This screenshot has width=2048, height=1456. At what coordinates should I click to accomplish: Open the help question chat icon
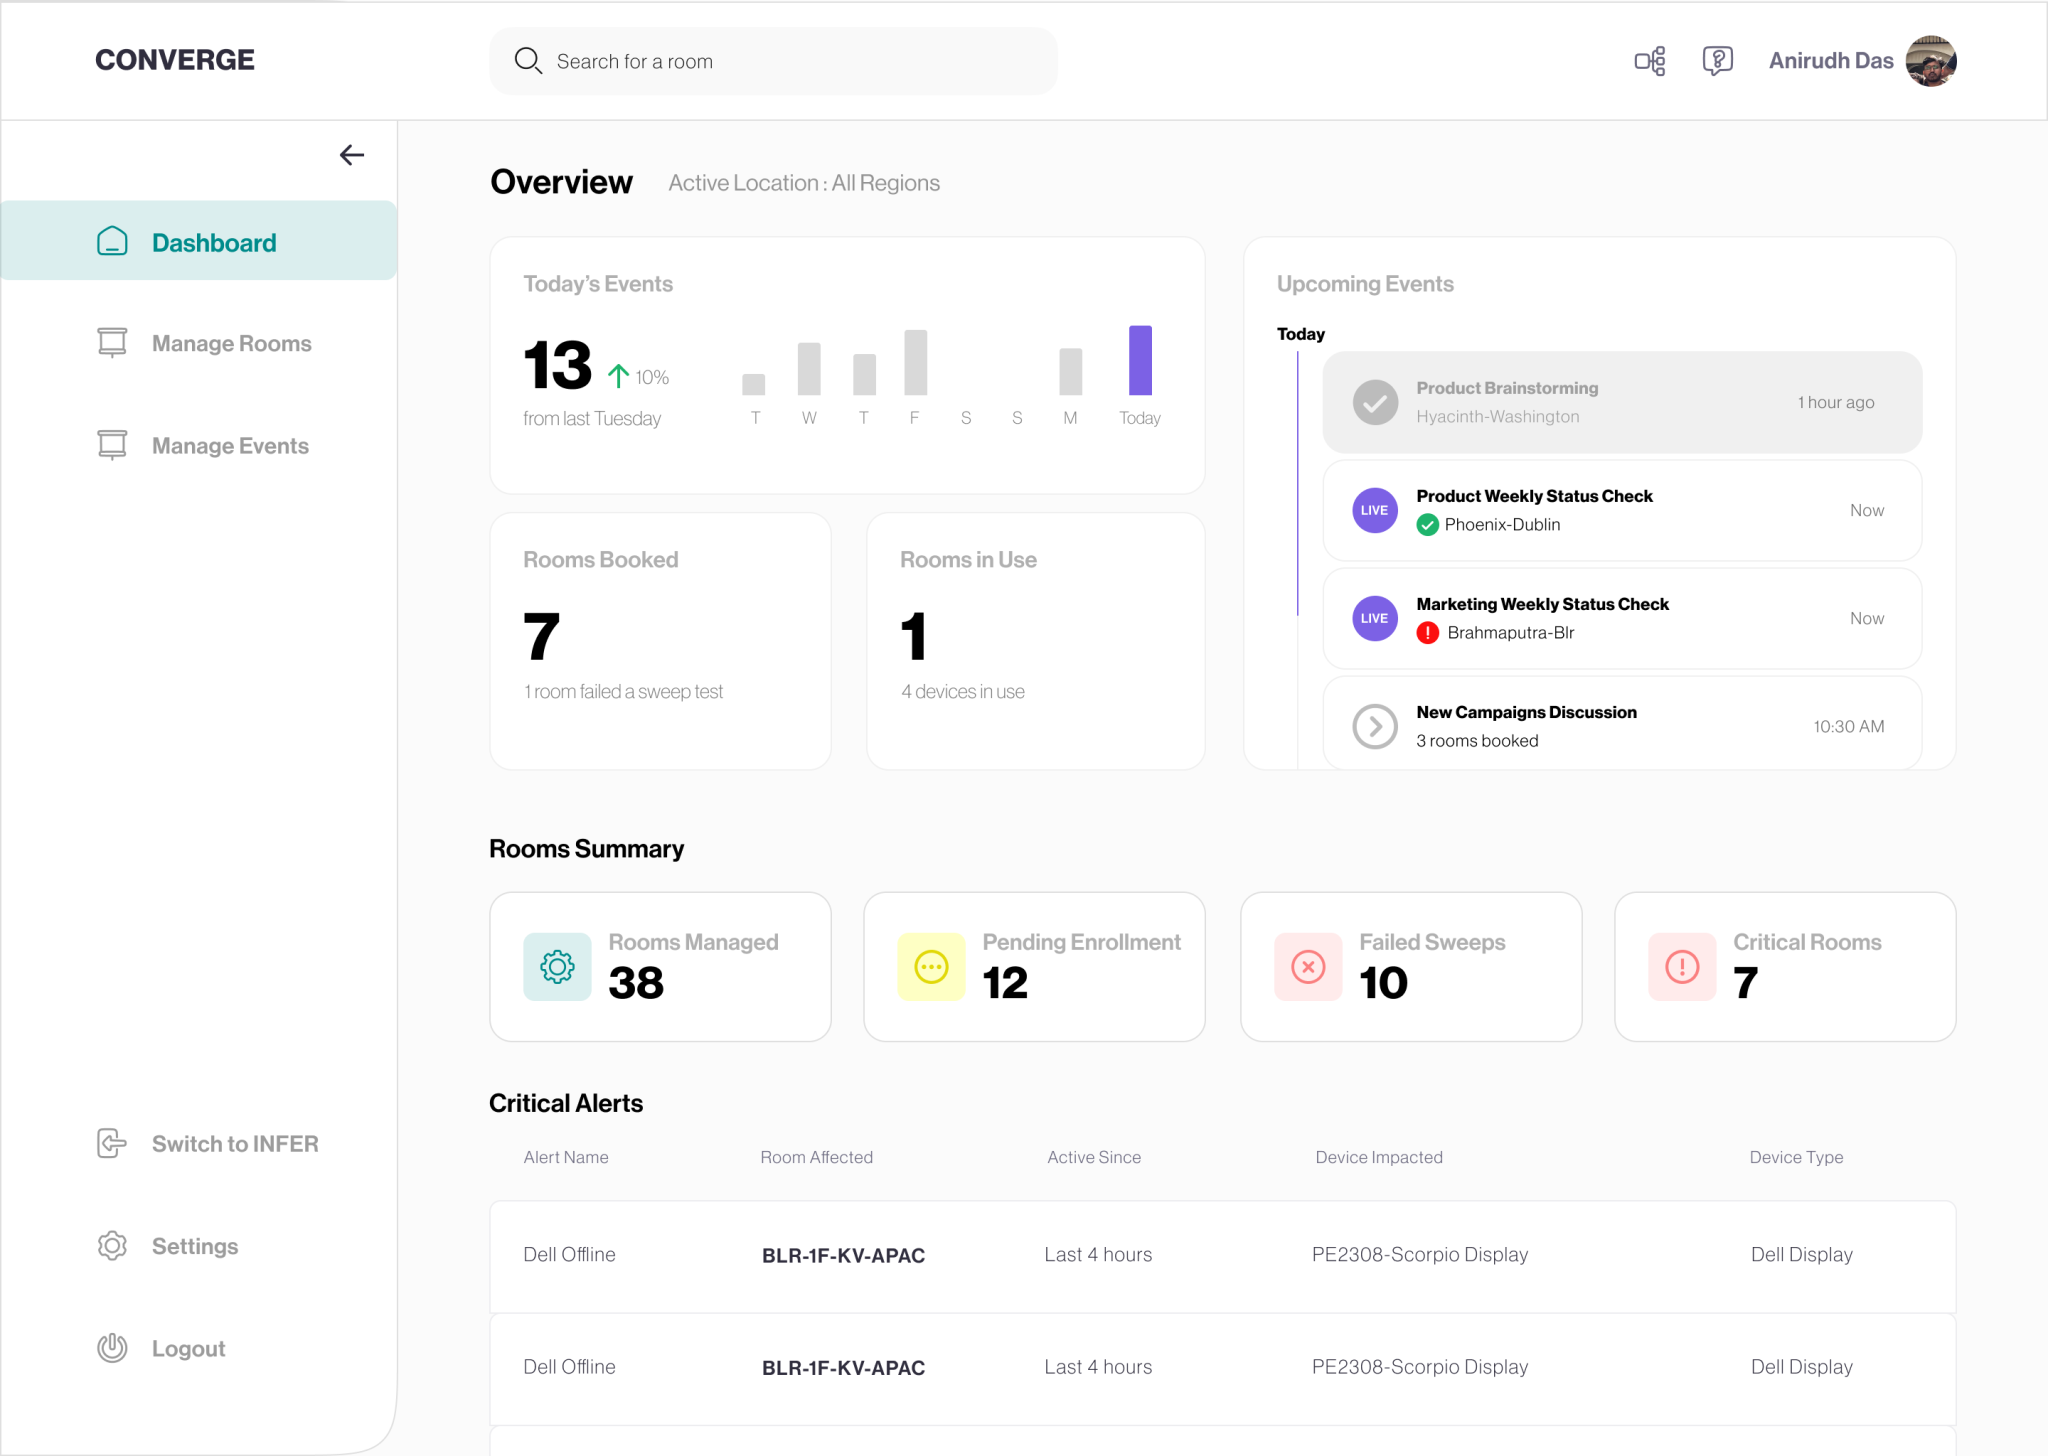pos(1717,61)
